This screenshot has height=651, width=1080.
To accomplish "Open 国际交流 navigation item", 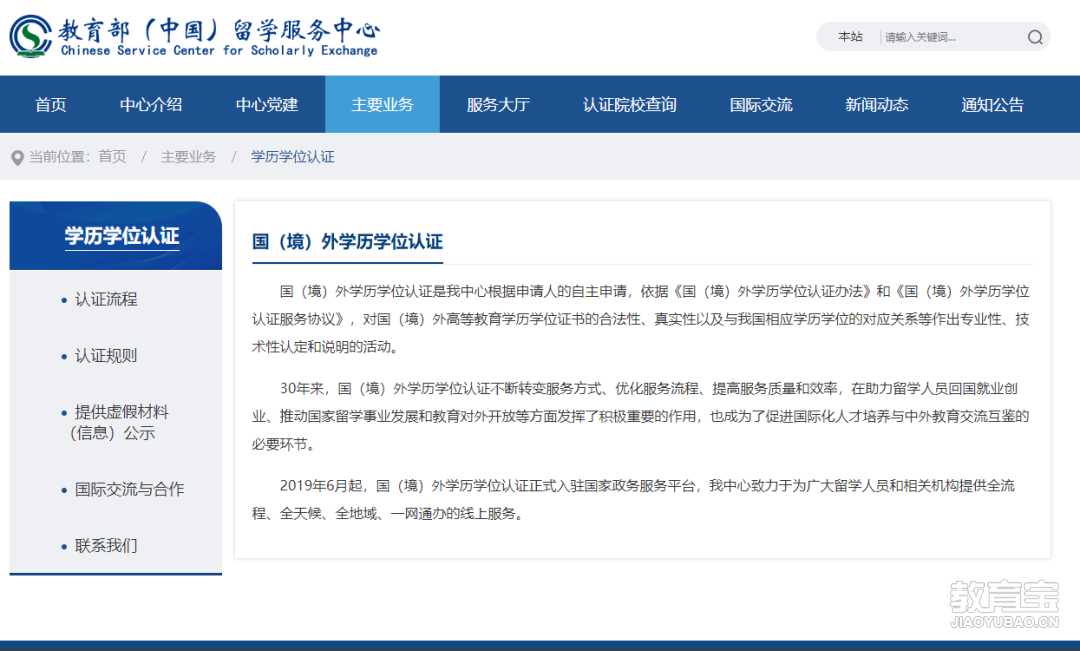I will (x=761, y=105).
